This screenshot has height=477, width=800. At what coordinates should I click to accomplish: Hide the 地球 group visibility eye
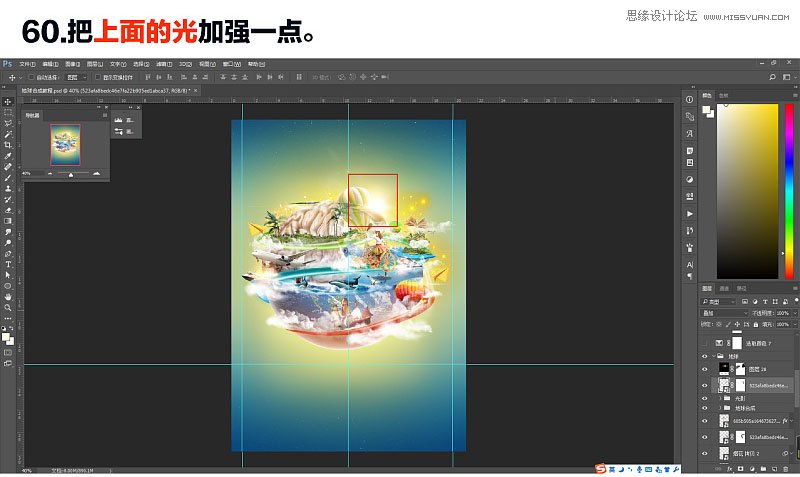705,356
